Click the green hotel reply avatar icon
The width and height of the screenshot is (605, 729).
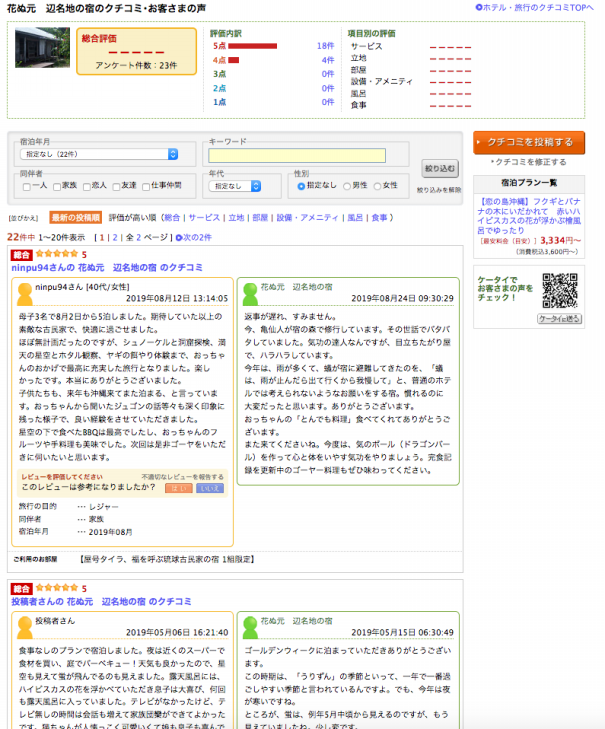(x=248, y=292)
